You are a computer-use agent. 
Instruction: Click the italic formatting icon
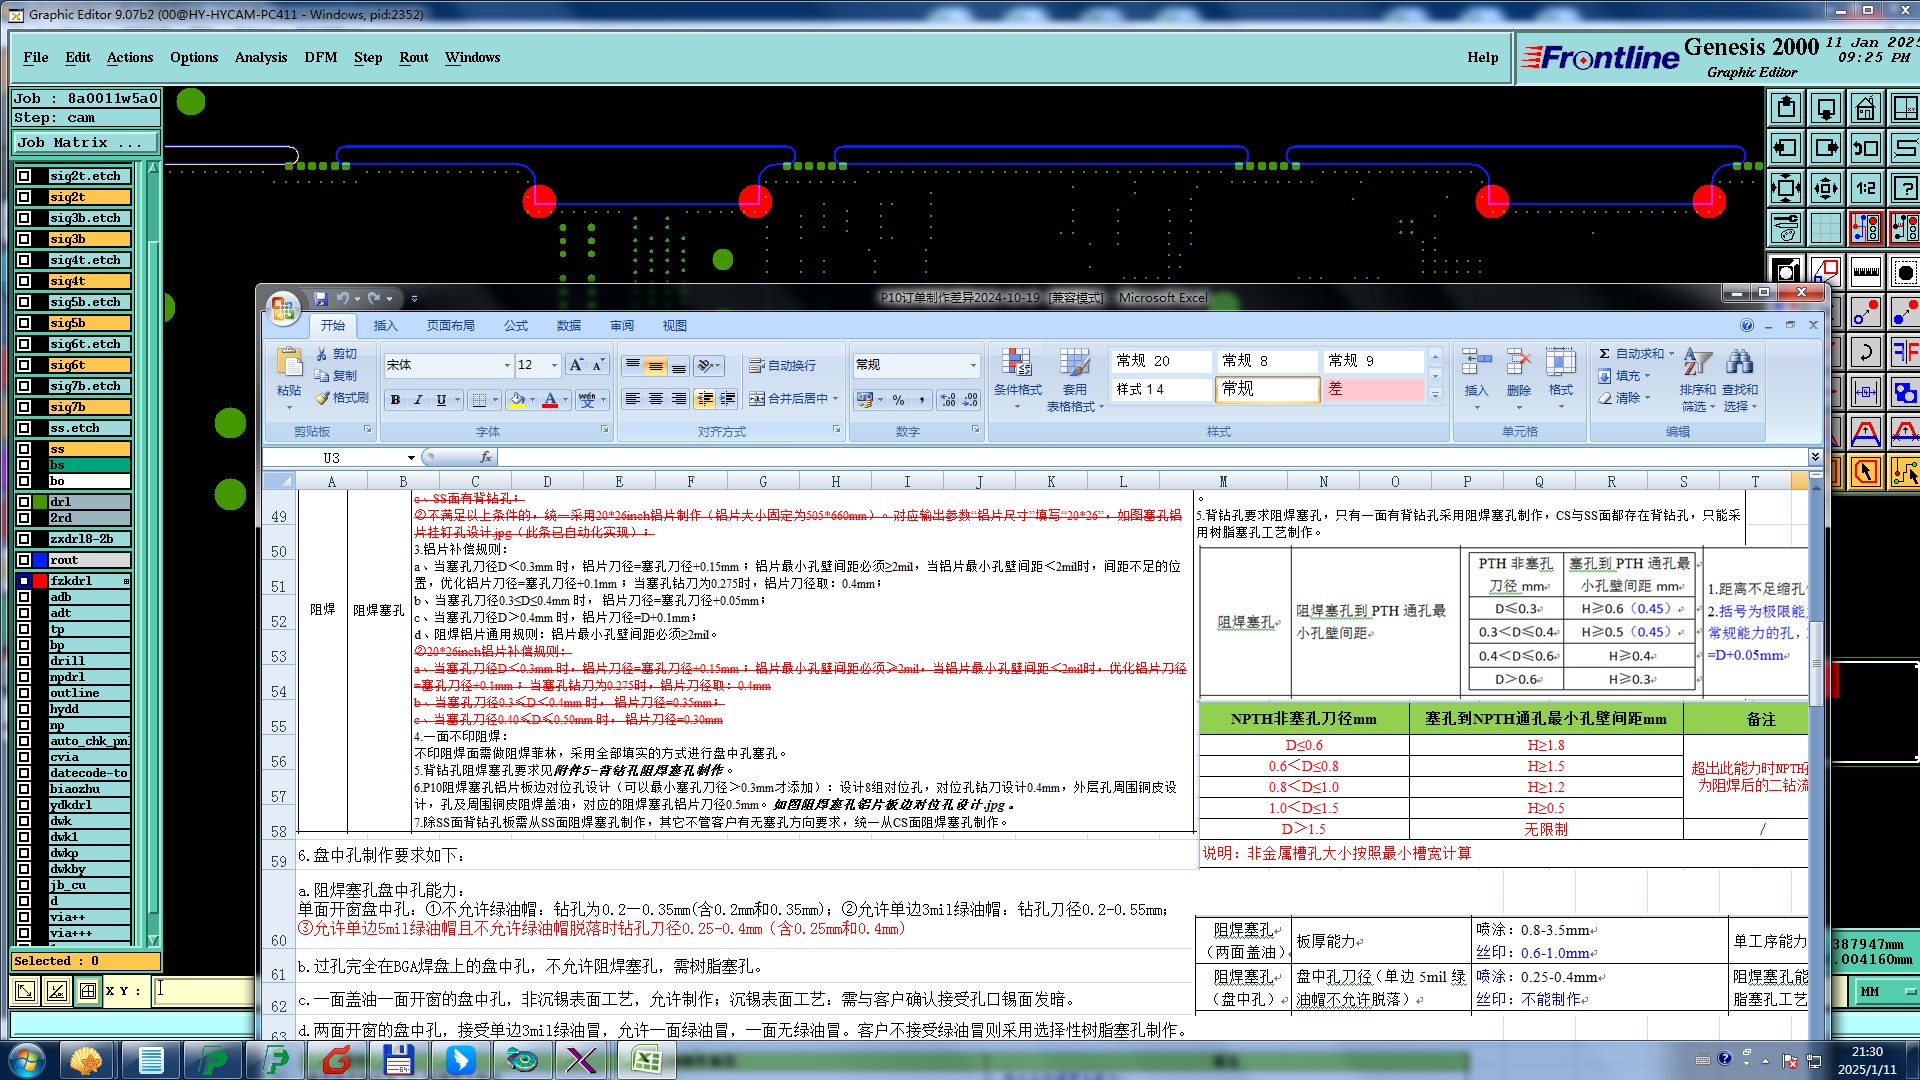[418, 400]
